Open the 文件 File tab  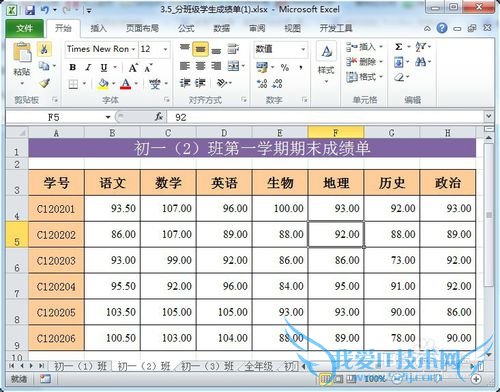[x=24, y=28]
